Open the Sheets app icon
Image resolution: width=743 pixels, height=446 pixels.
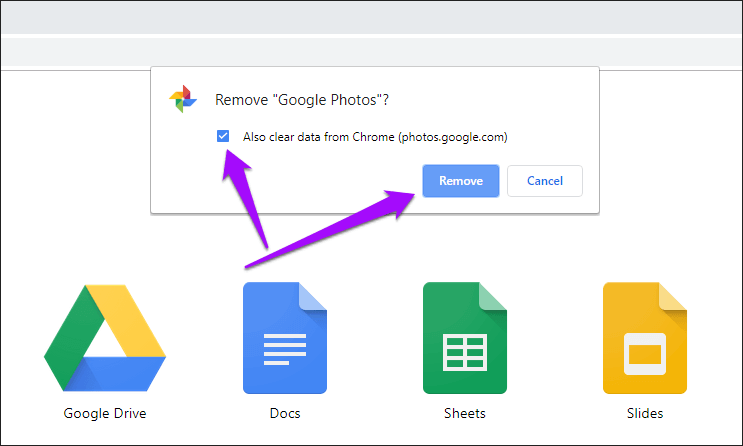click(465, 338)
